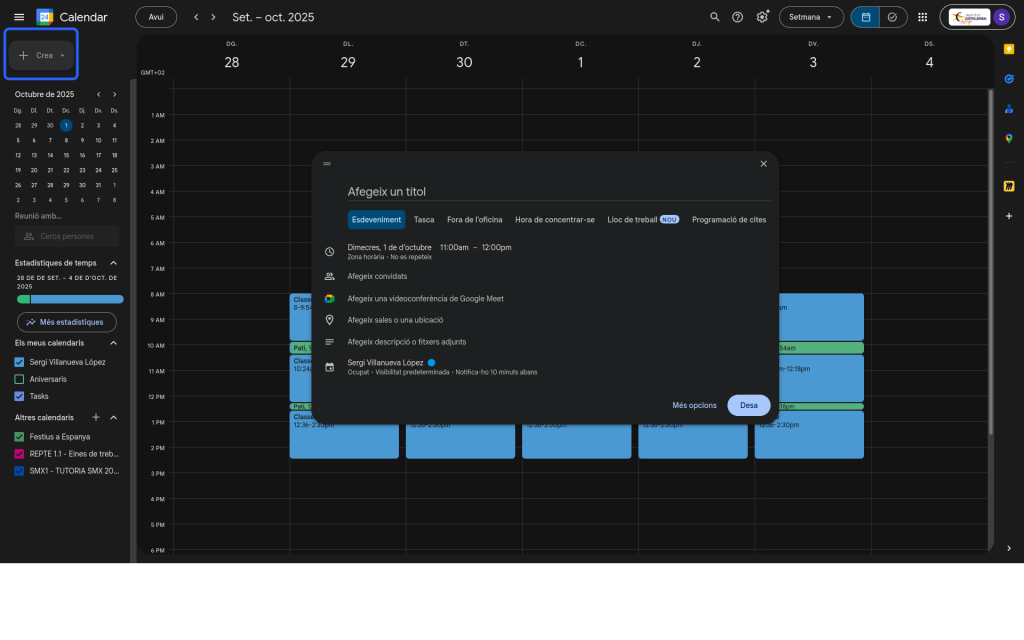The height and width of the screenshot is (640, 1024).
Task: Open the main menu hamburger icon
Action: 19,17
